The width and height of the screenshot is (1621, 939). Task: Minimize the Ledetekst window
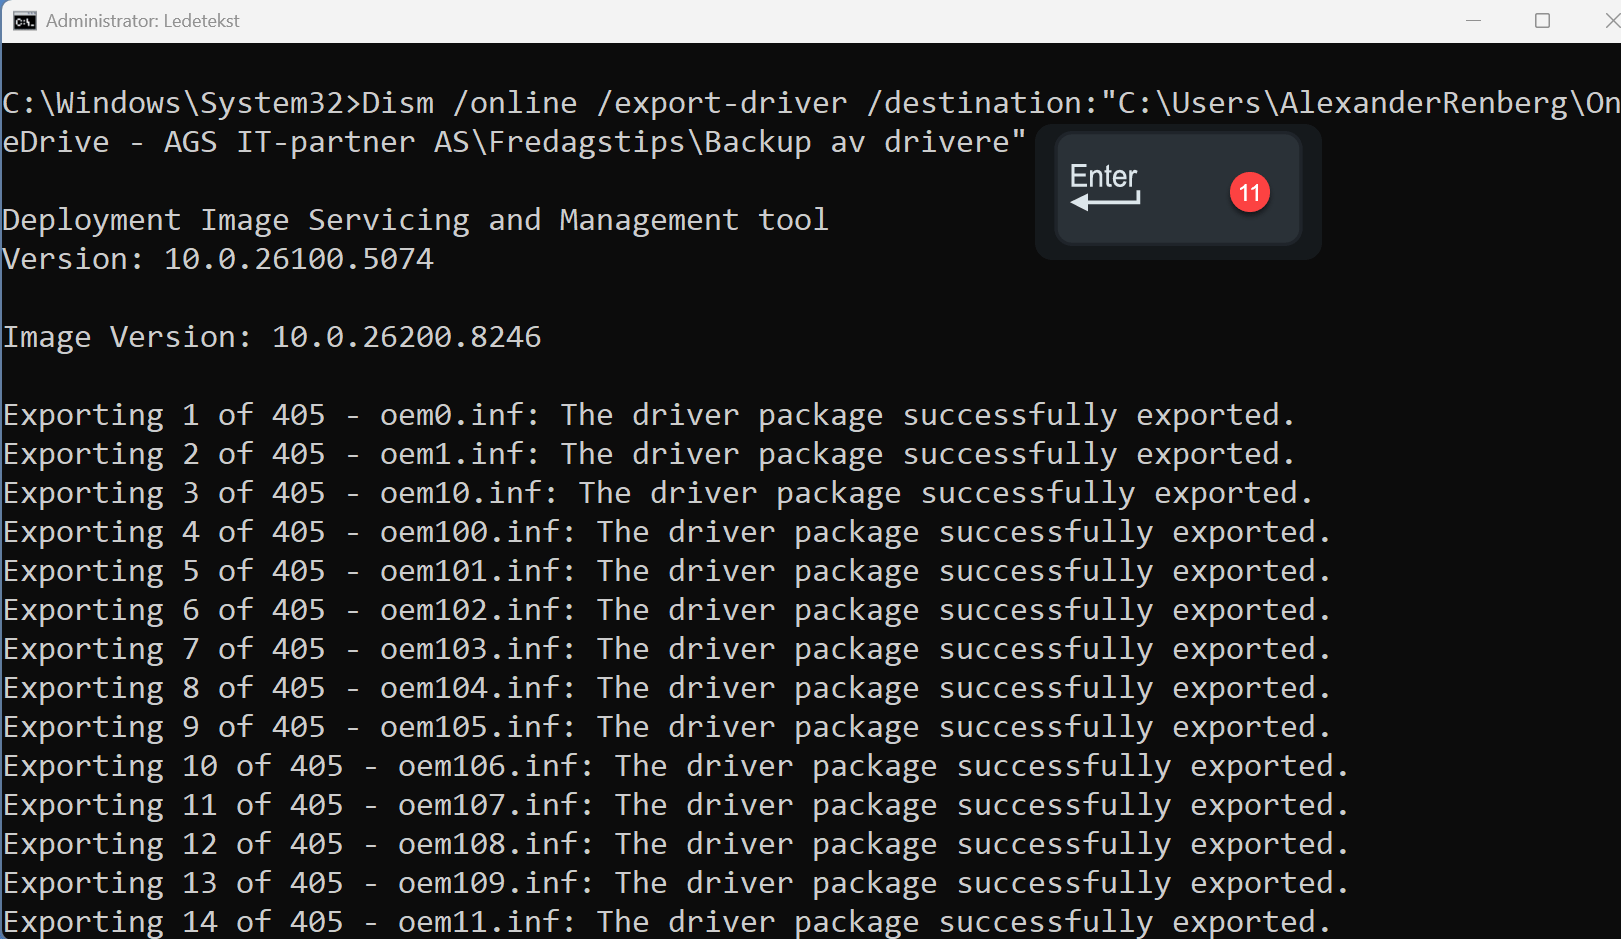click(1473, 21)
